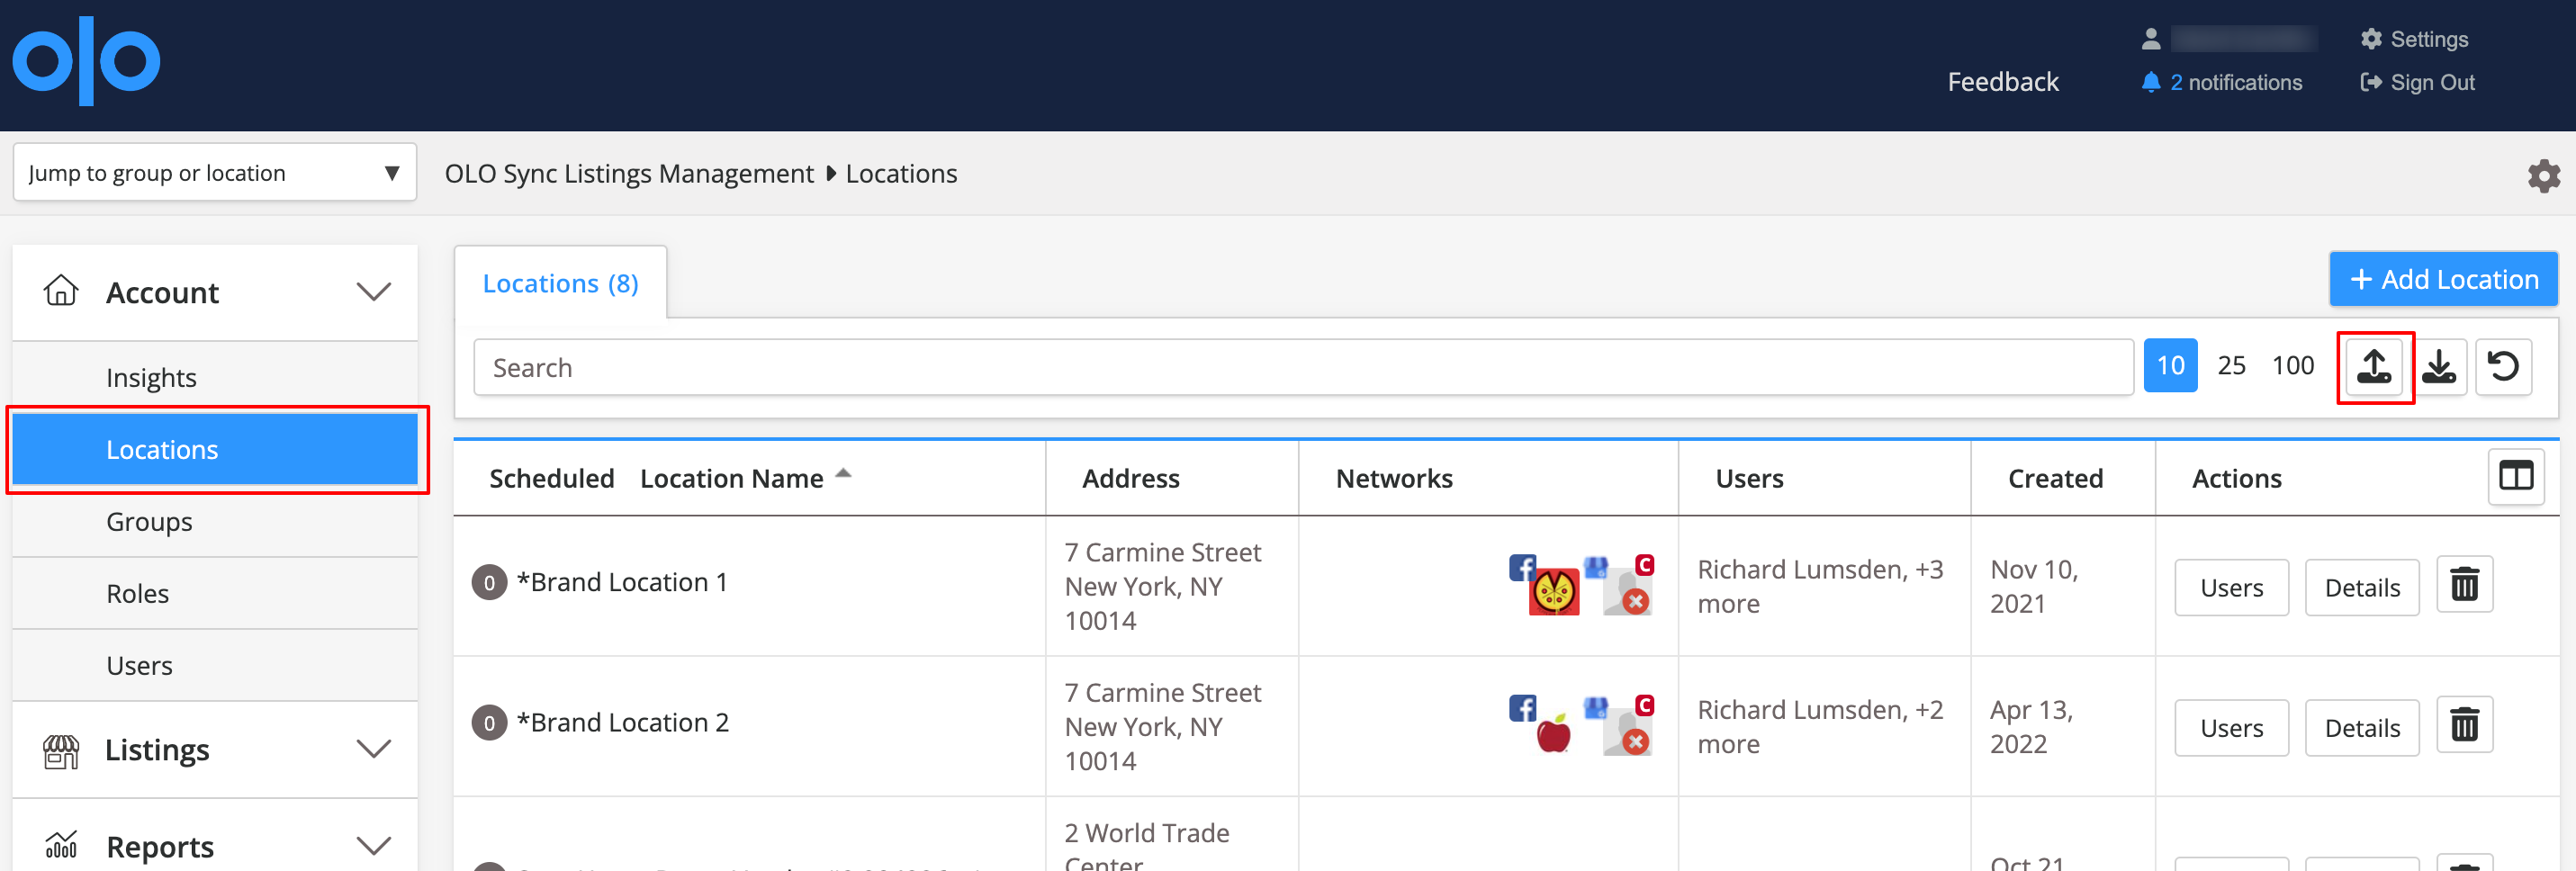
Task: Collapse the Account section chevron
Action: (373, 292)
